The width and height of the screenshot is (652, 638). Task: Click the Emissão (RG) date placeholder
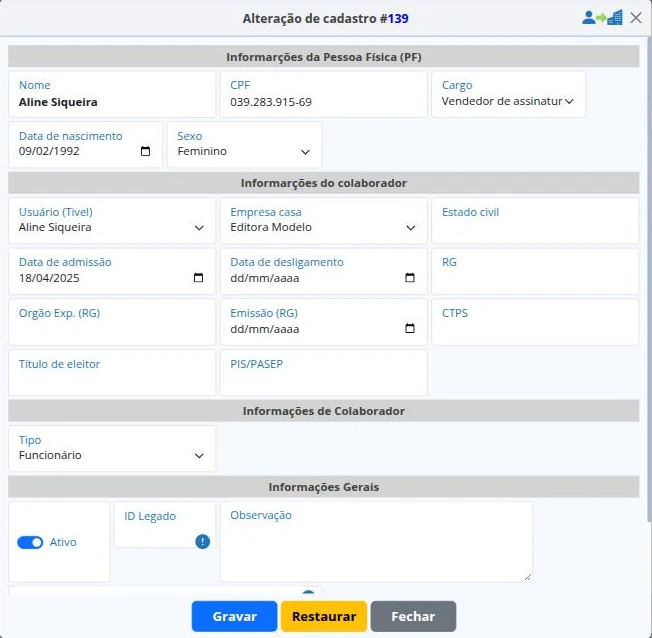tap(264, 329)
